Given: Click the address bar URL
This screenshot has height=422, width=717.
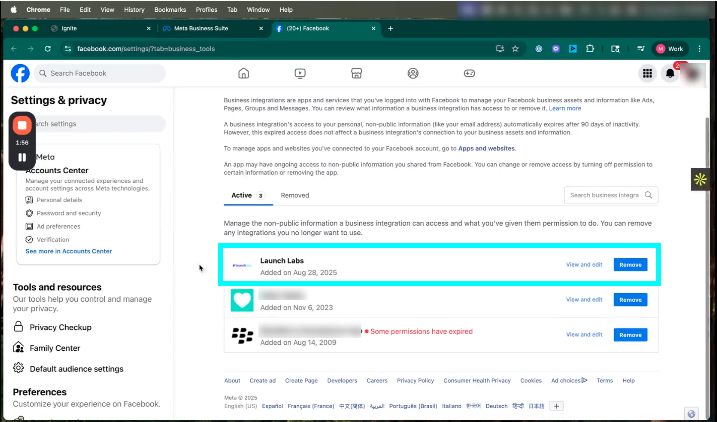Looking at the screenshot, I should point(146,48).
